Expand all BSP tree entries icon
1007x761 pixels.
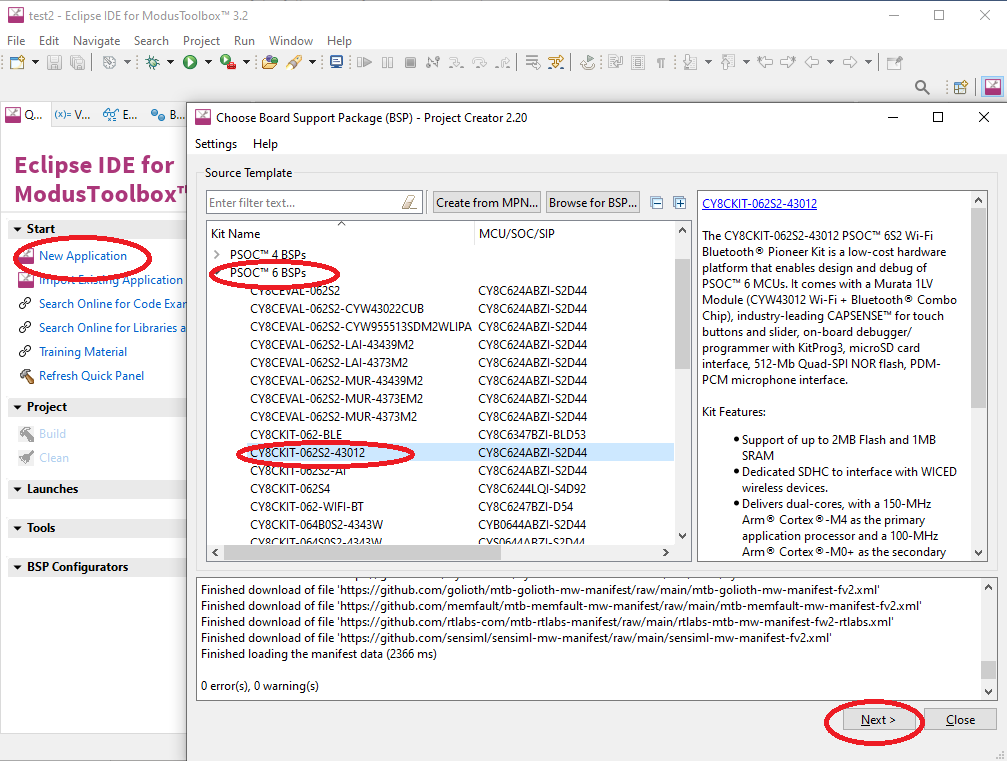[x=679, y=203]
